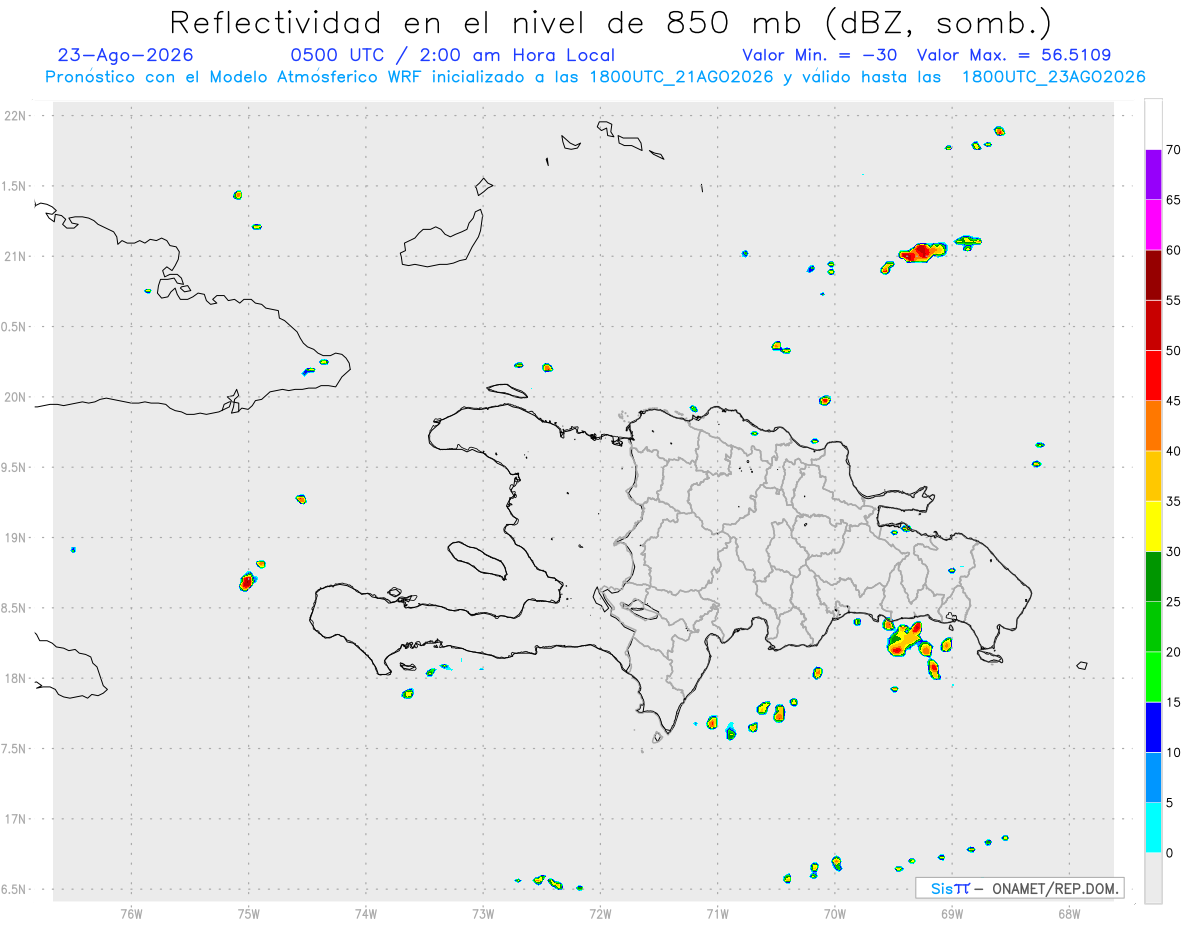Click the cyan 0–5 dBZ band
The image size is (1200, 927).
(x=1153, y=828)
